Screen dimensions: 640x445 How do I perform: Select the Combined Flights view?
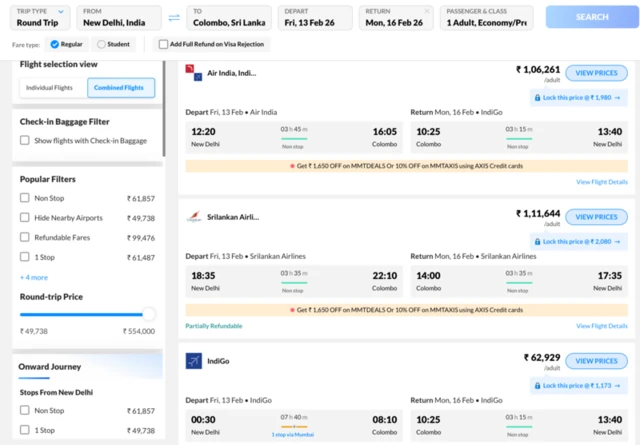[120, 88]
